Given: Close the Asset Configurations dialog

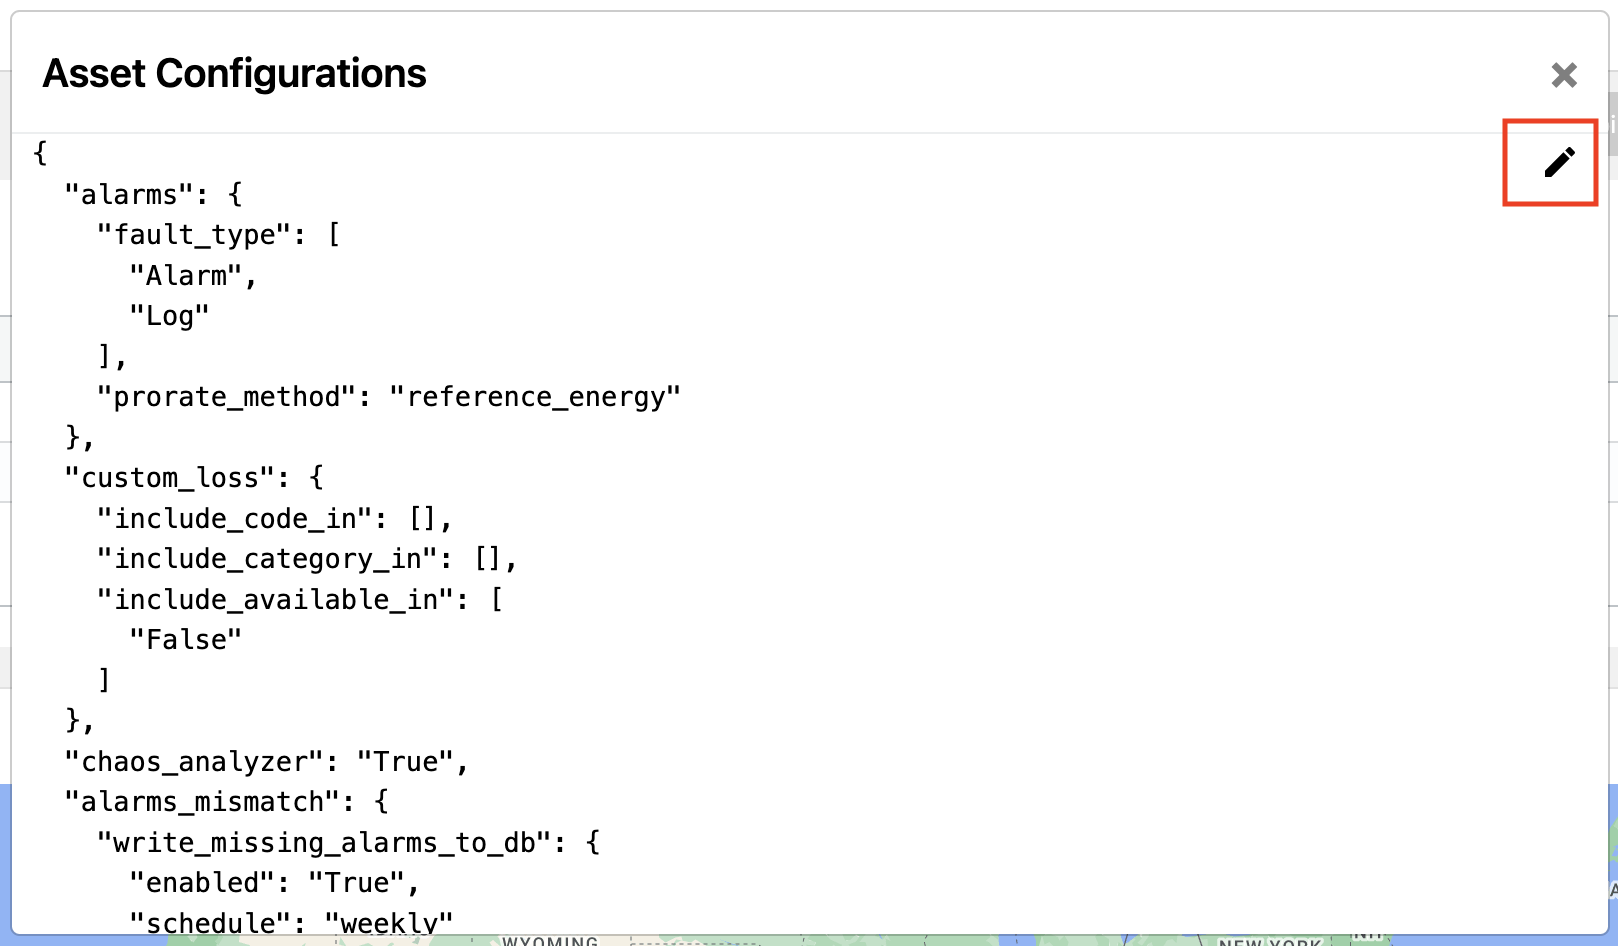Looking at the screenshot, I should click(1564, 75).
